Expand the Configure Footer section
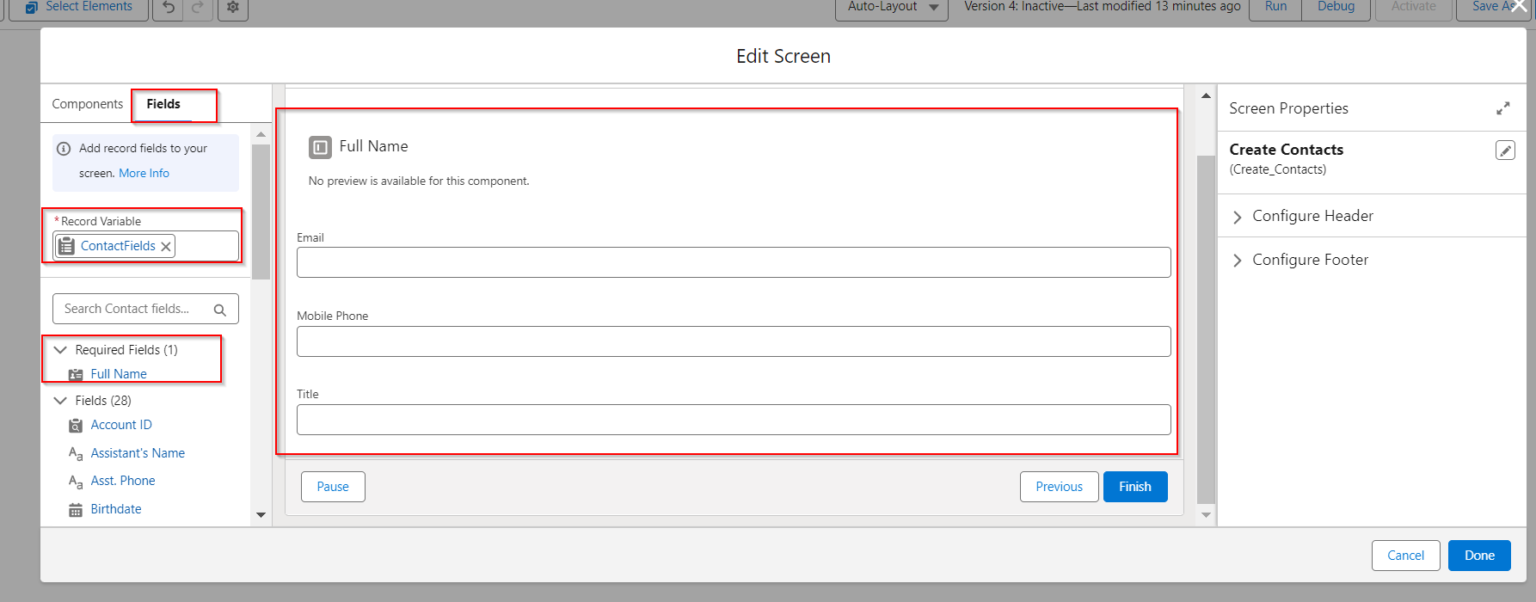Image resolution: width=1536 pixels, height=602 pixels. coord(1237,259)
